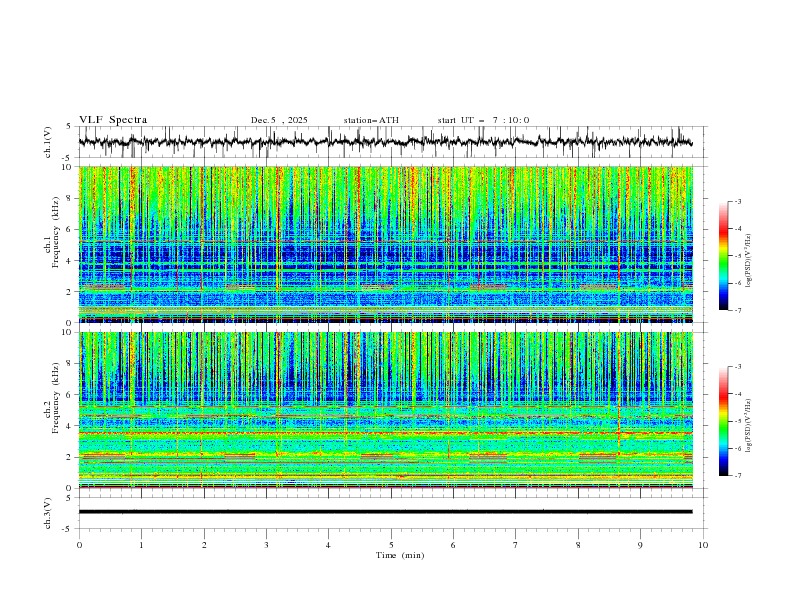Select the 3 minute mark on time axis
Image resolution: width=792 pixels, height=612 pixels.
click(267, 544)
